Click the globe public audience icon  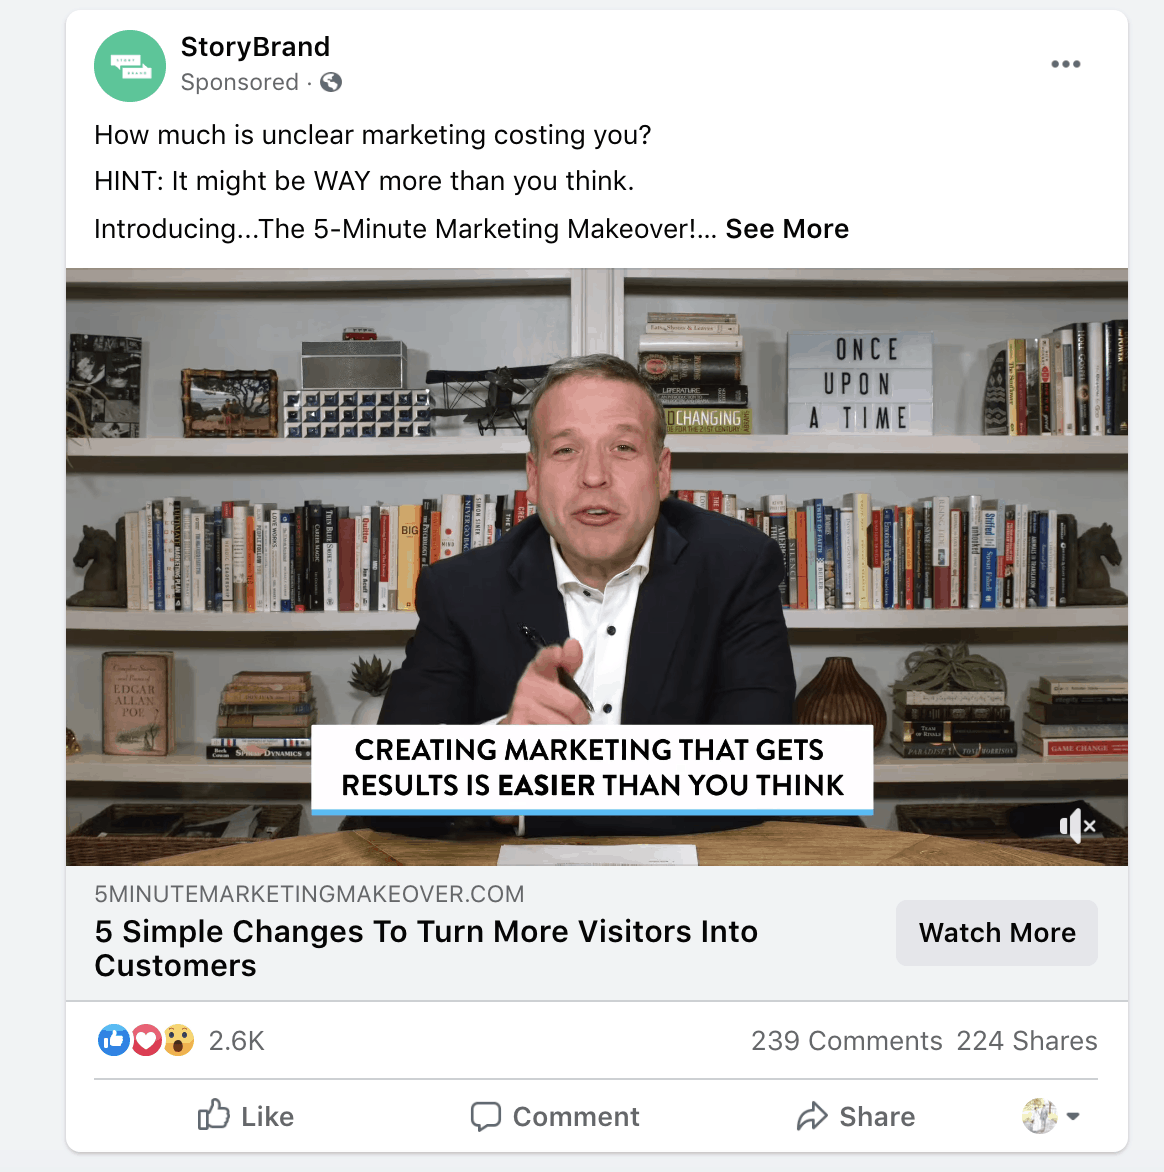pyautogui.click(x=331, y=82)
